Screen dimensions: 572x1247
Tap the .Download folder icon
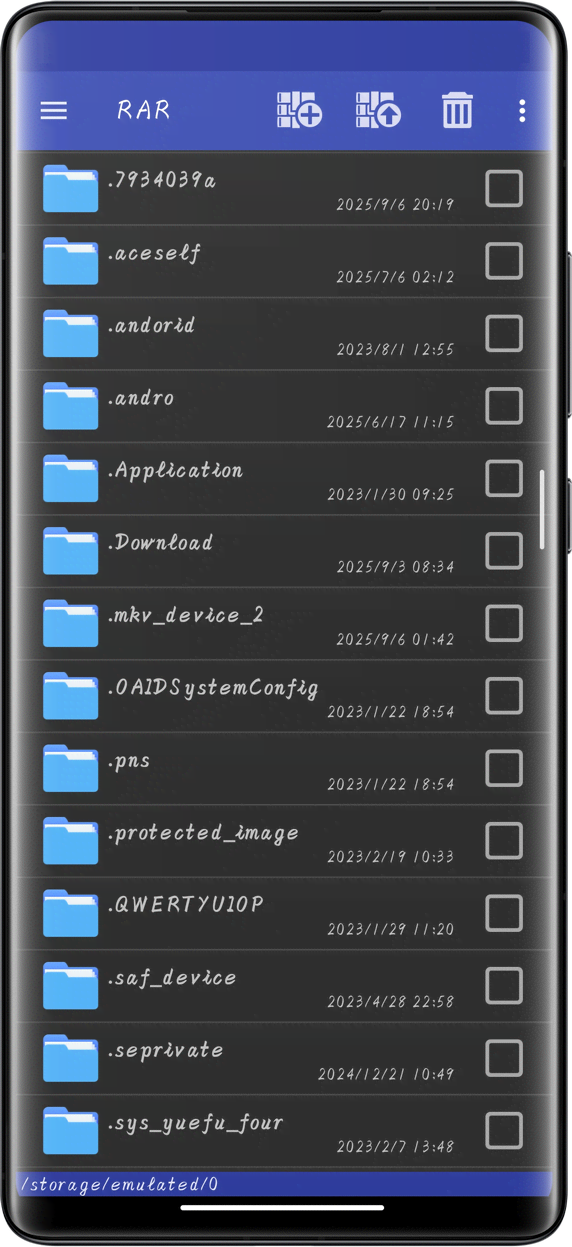click(x=70, y=551)
